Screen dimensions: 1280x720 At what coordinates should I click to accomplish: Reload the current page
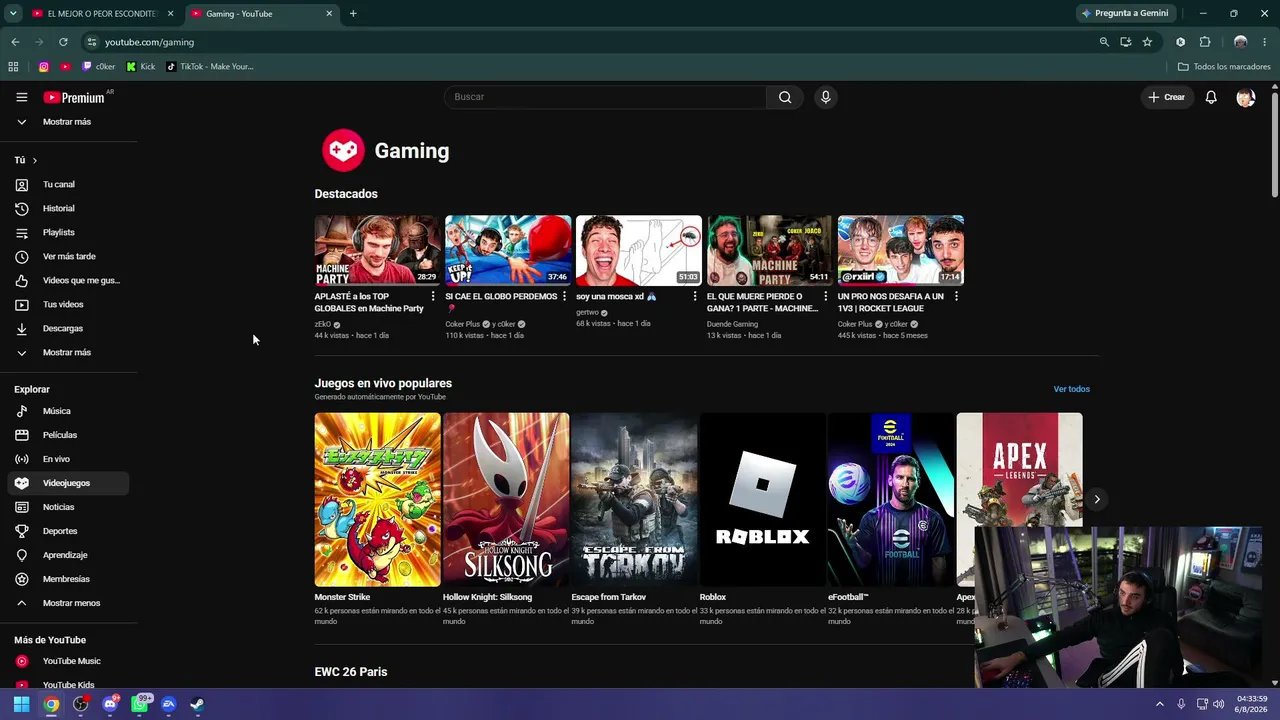point(63,42)
